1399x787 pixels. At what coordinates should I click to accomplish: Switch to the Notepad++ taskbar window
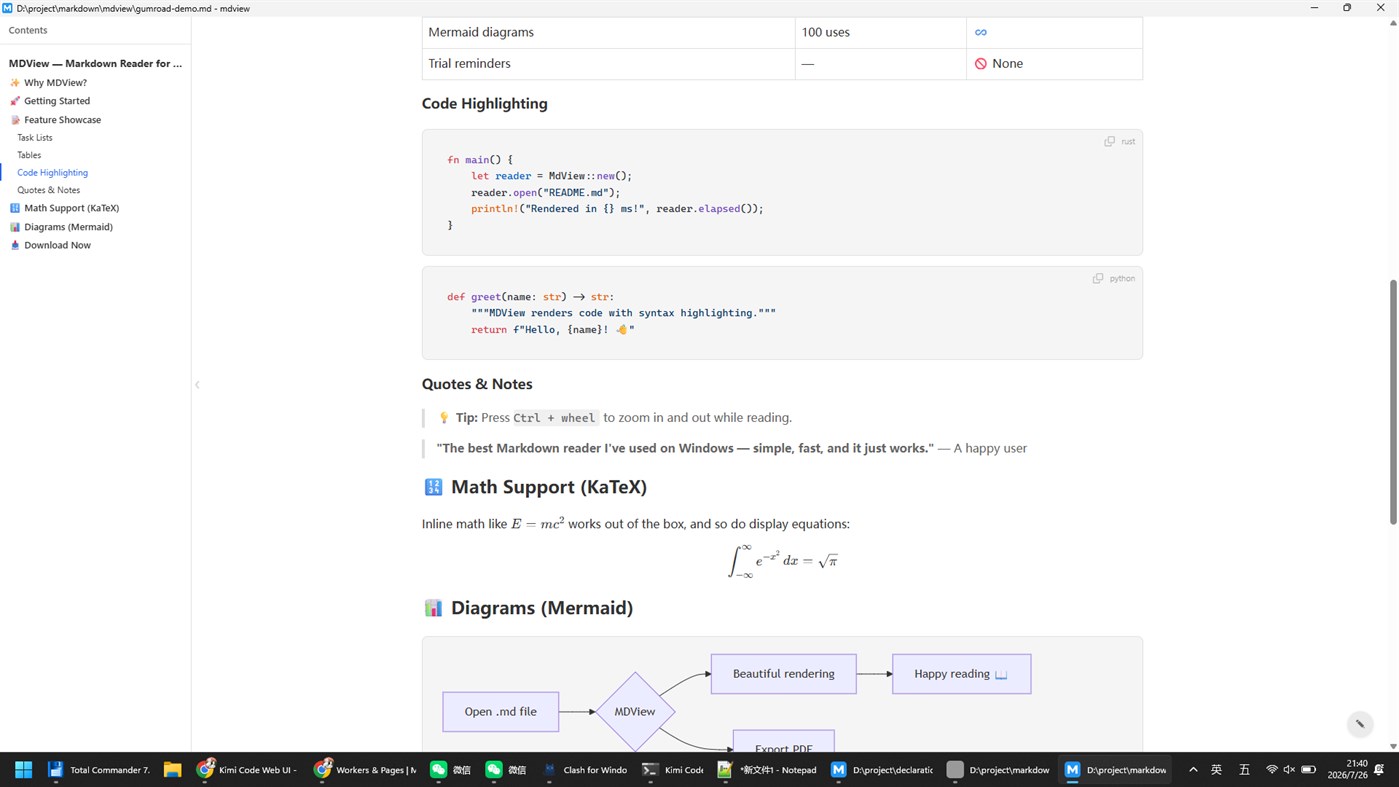click(767, 769)
